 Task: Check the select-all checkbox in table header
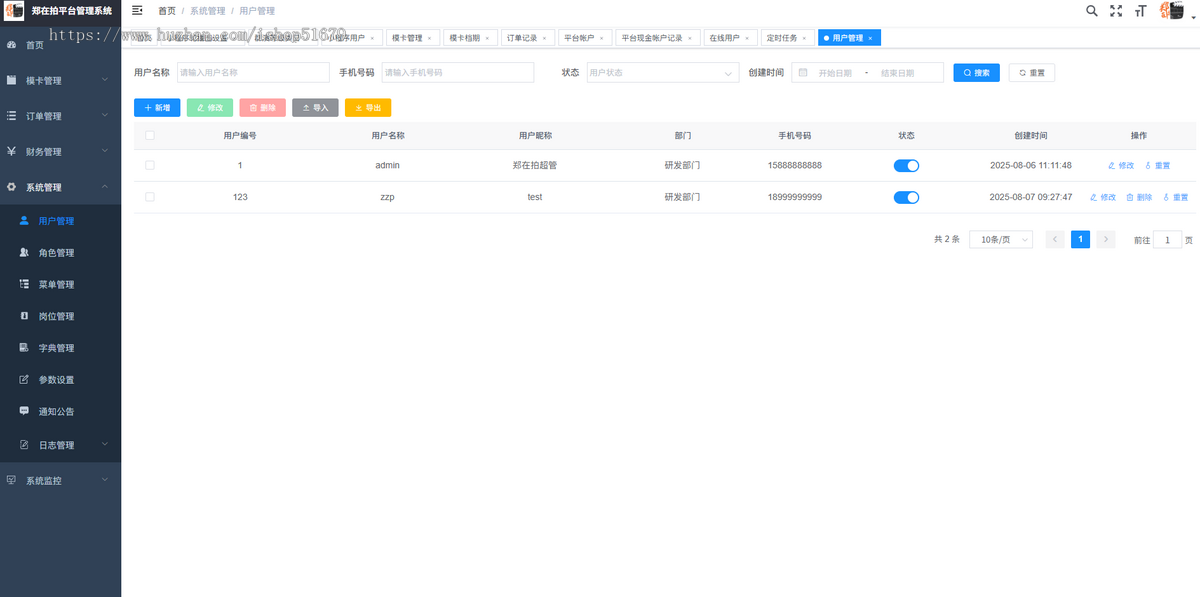[150, 134]
